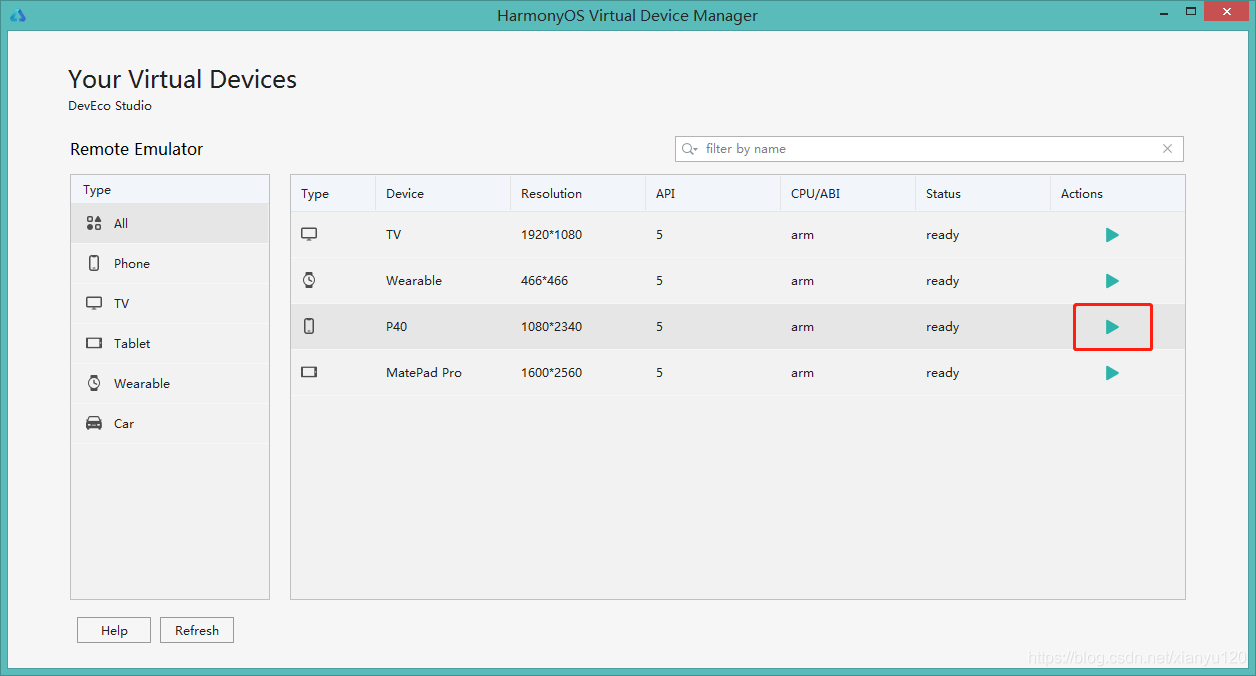Click the API 5 cell in Wearable row

(x=660, y=281)
